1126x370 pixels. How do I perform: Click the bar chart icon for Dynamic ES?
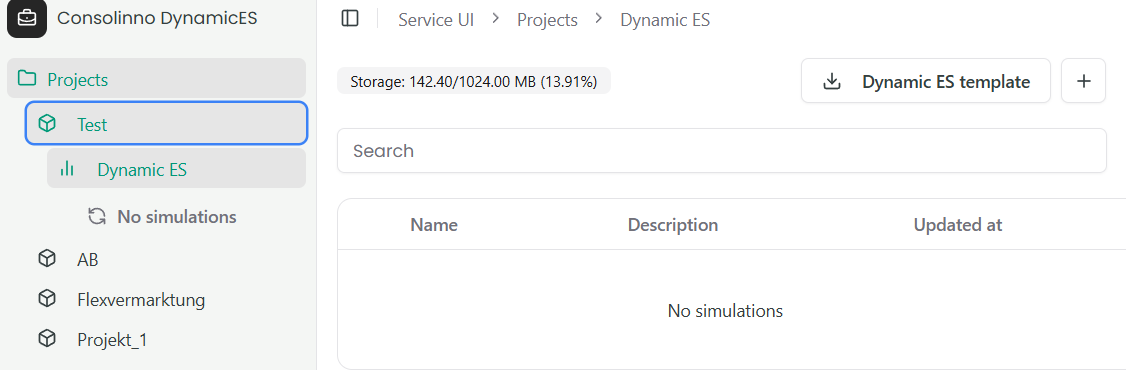pyautogui.click(x=68, y=169)
